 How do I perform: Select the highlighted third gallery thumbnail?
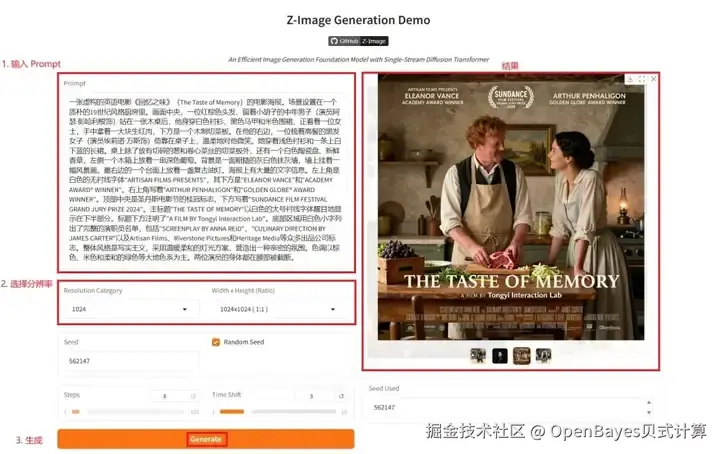click(522, 356)
